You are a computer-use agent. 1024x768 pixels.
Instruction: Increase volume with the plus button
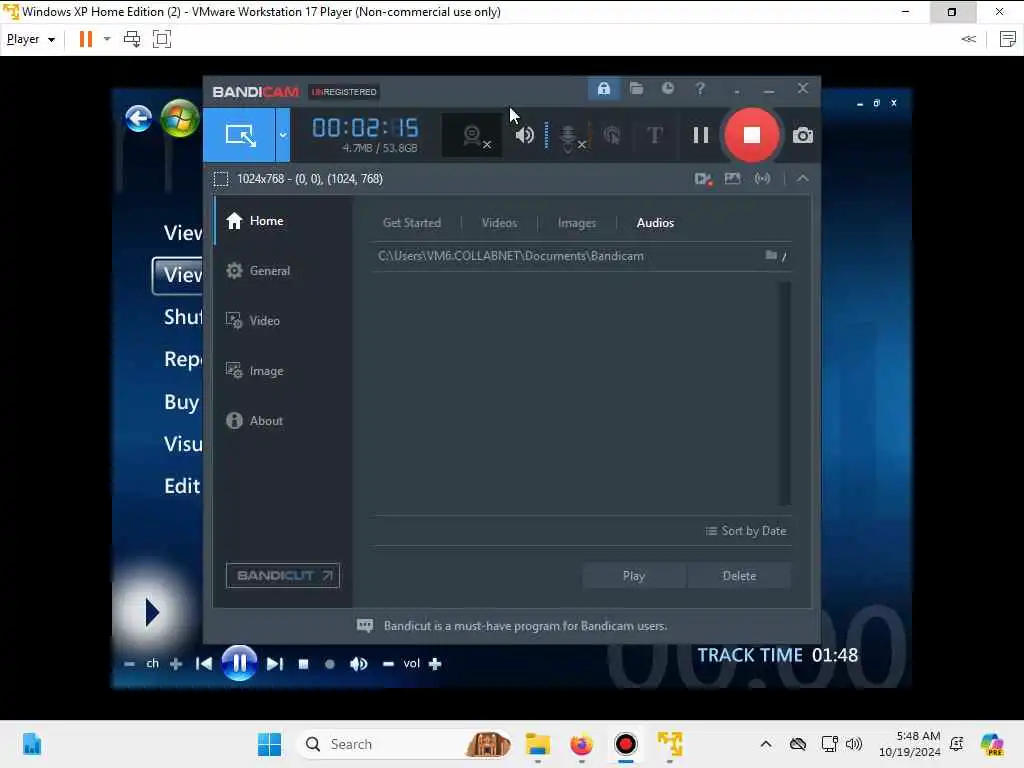pyautogui.click(x=435, y=664)
